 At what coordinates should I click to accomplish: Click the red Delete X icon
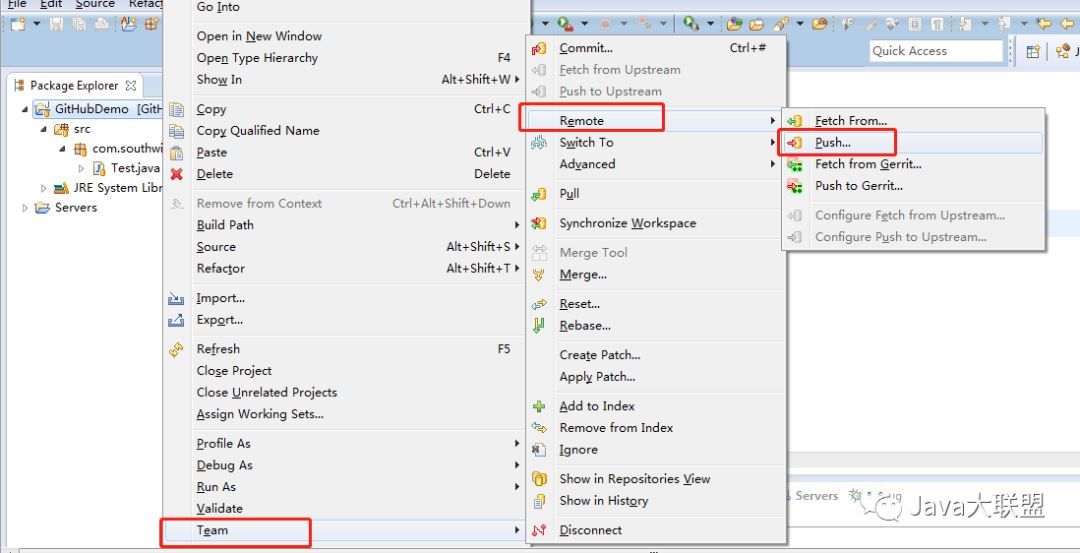pos(176,174)
